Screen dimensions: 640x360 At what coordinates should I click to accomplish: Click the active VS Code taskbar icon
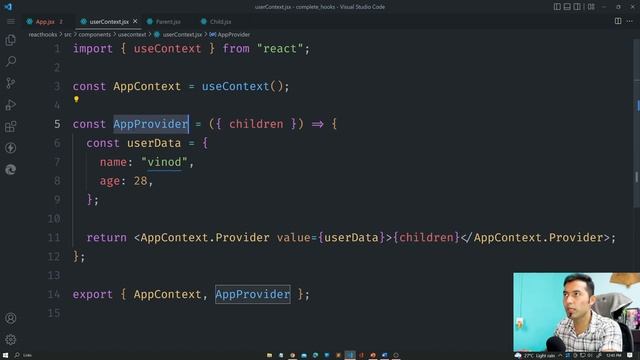coord(350,356)
